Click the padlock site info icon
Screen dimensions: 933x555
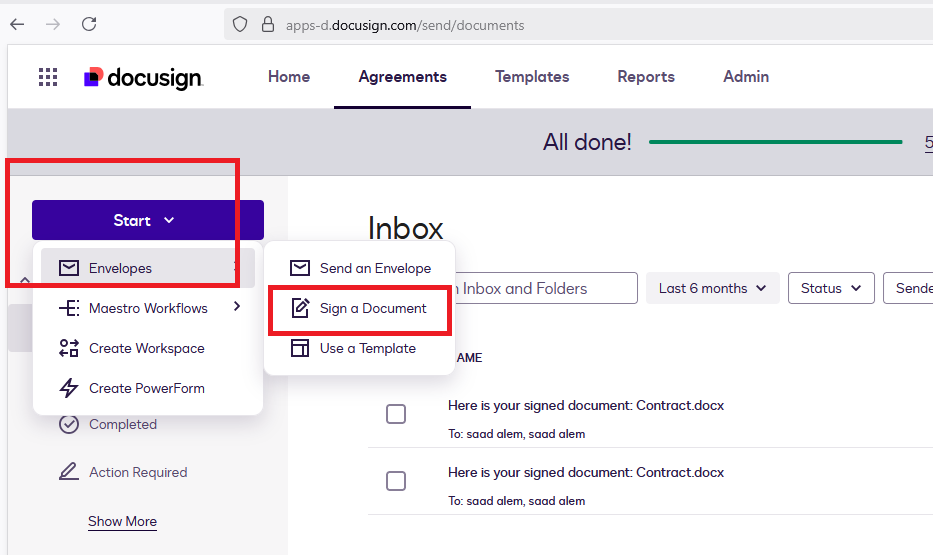tap(268, 24)
